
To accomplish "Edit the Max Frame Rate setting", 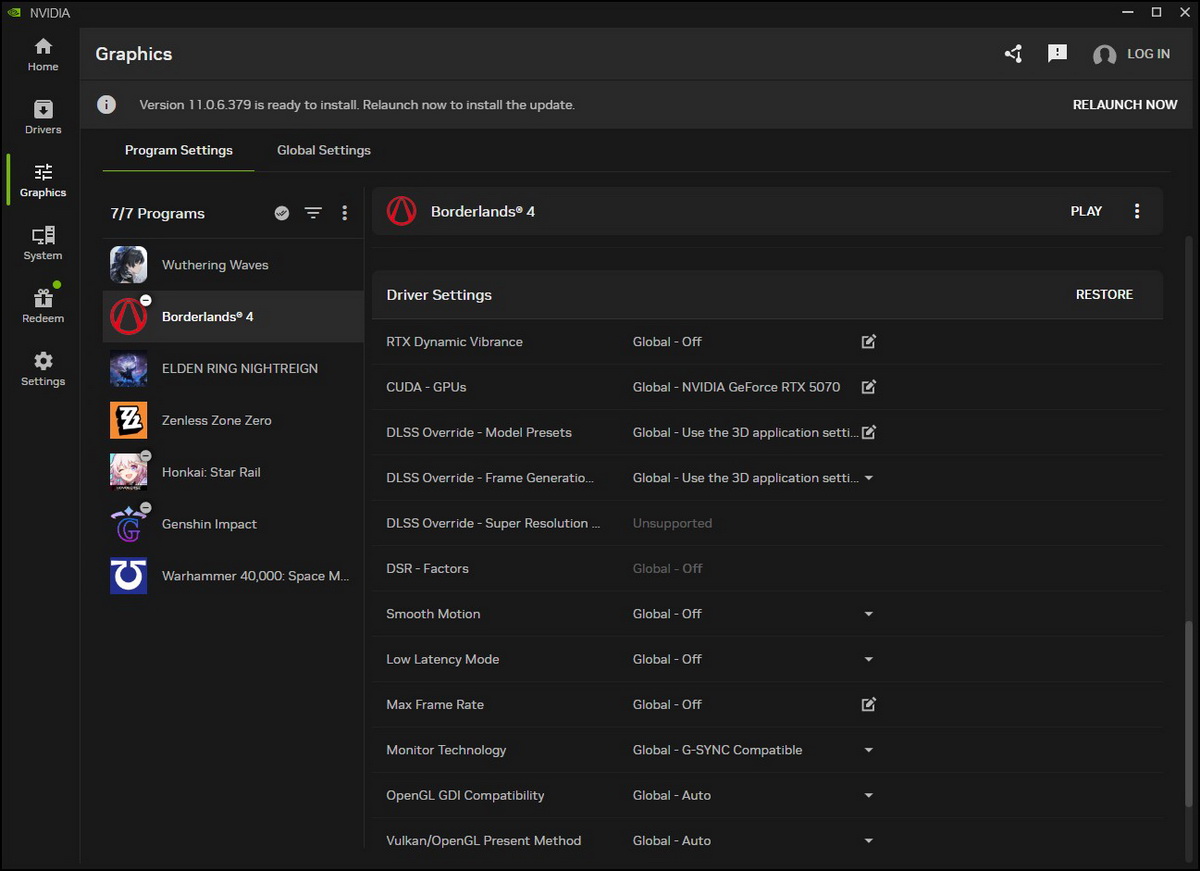I will pos(868,705).
